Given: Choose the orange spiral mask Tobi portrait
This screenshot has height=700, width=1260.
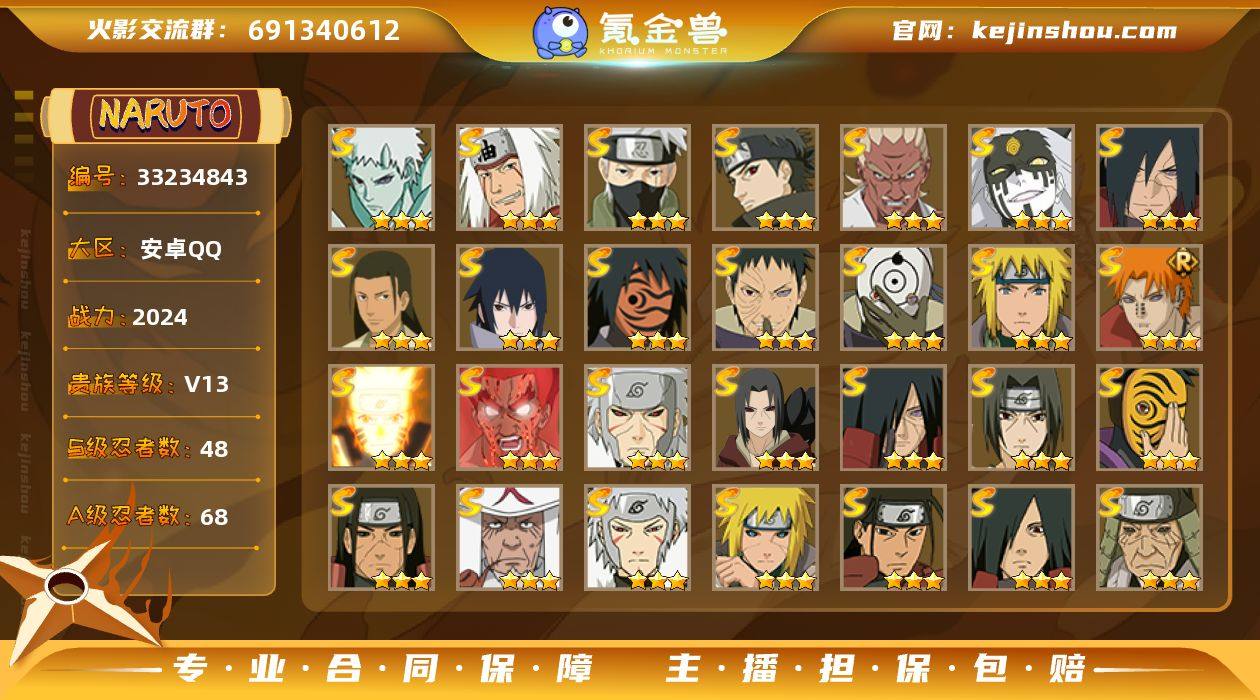Looking at the screenshot, I should click(638, 298).
